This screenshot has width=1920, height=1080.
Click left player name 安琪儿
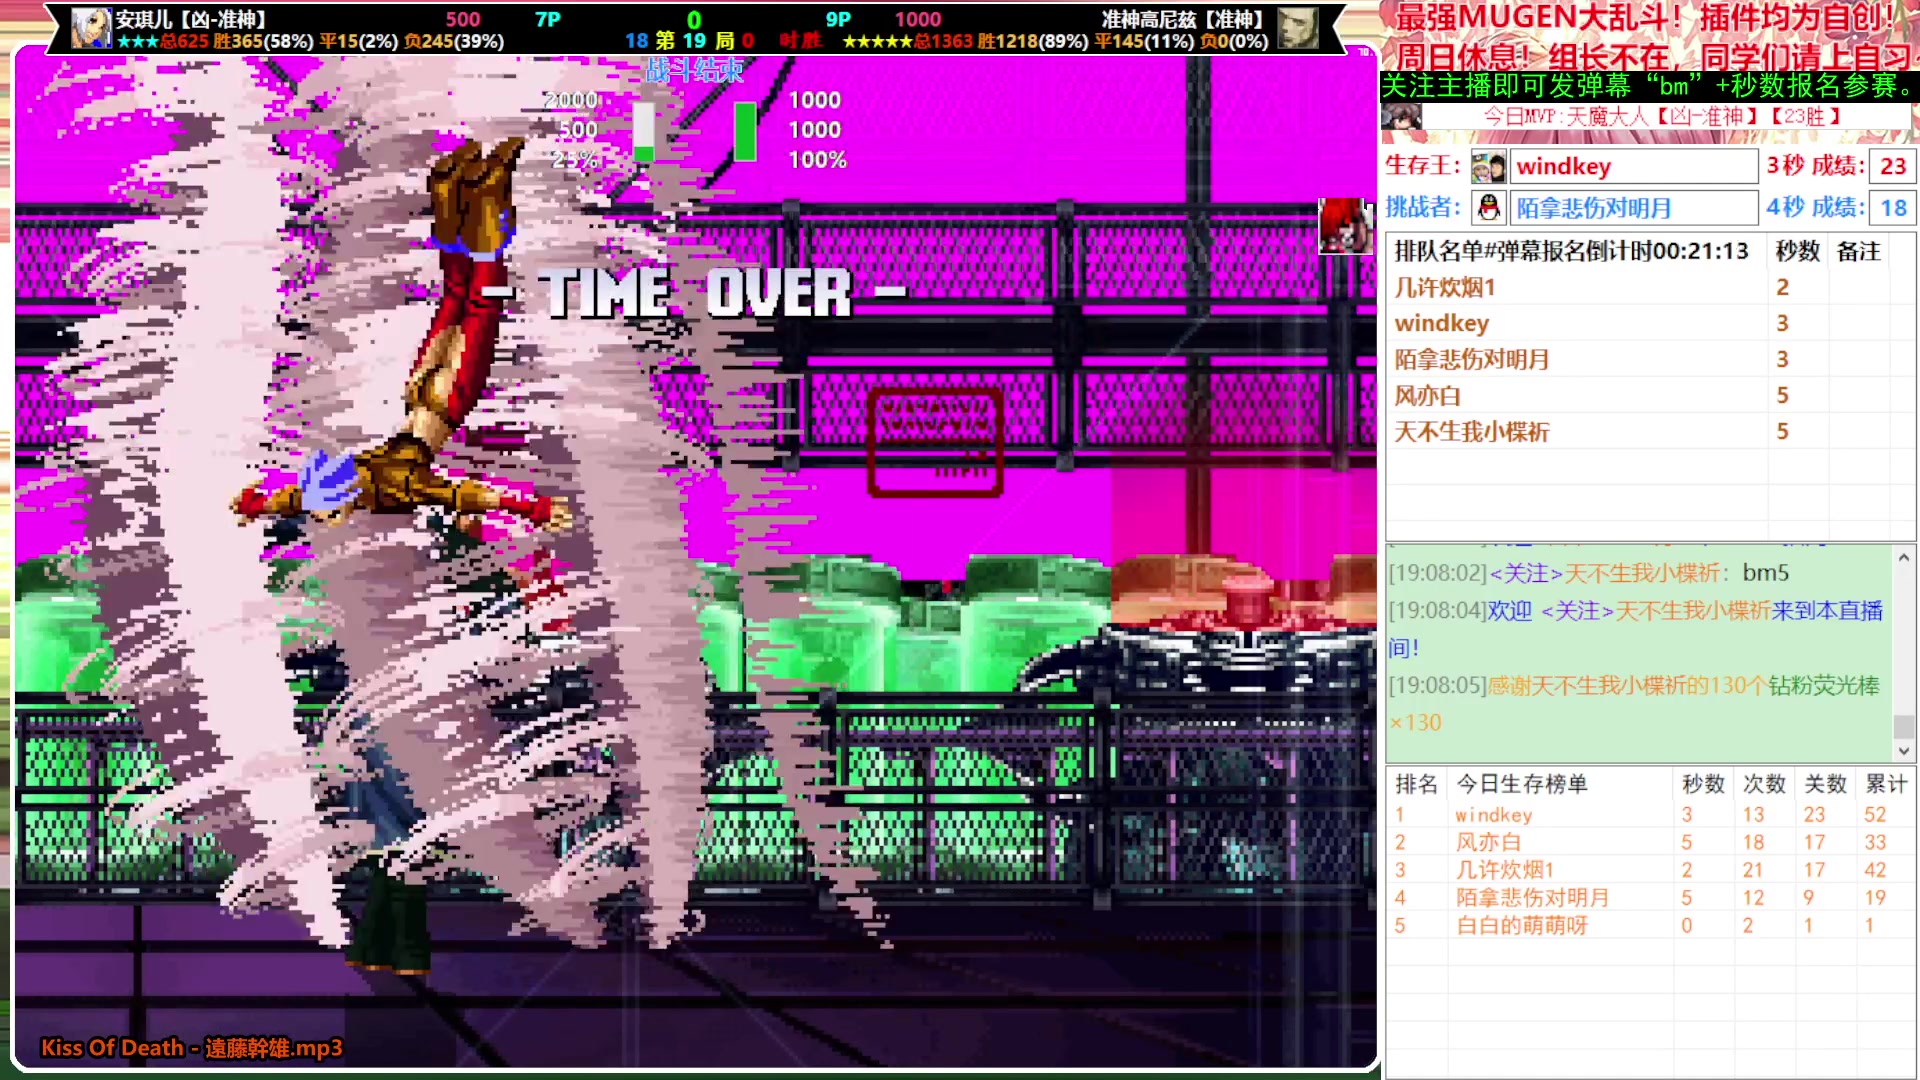pos(191,19)
